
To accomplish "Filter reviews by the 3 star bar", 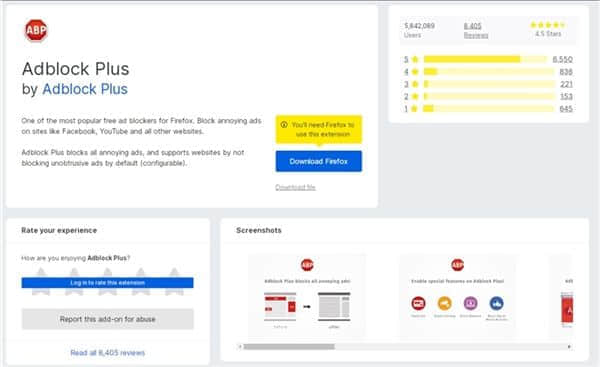I will pyautogui.click(x=489, y=84).
